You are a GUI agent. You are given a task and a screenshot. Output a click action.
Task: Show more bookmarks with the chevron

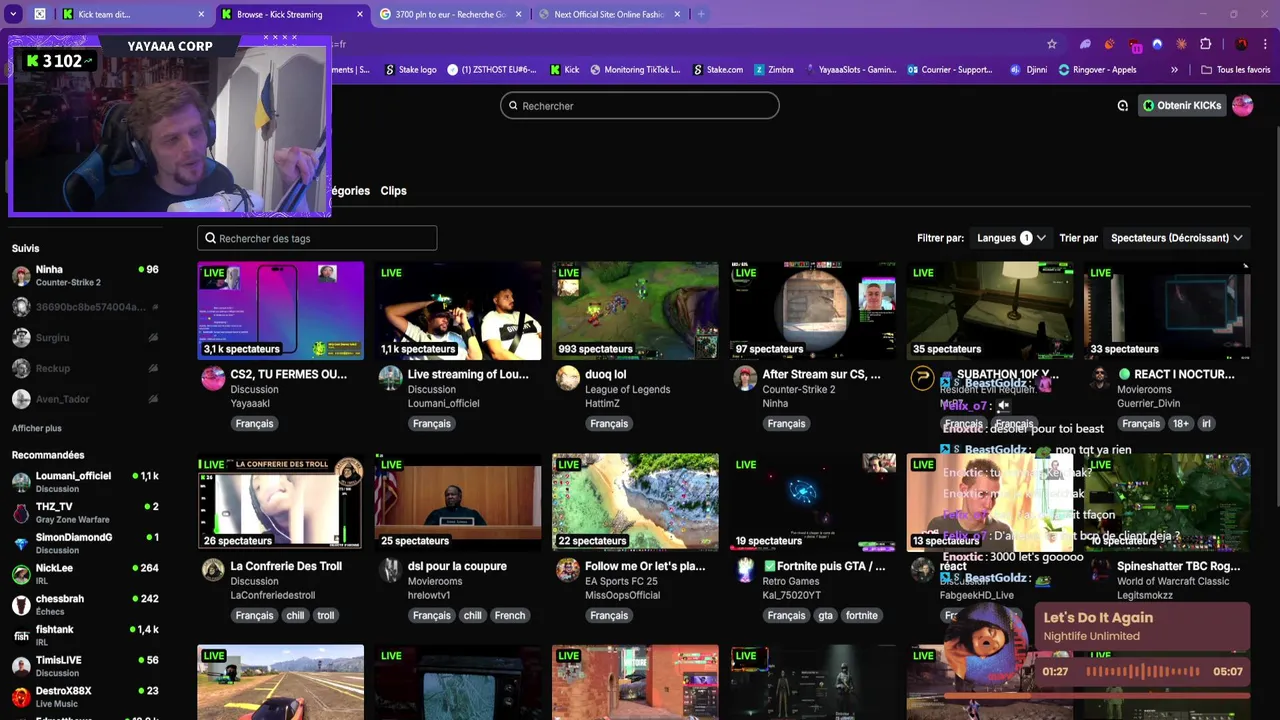coord(1174,70)
